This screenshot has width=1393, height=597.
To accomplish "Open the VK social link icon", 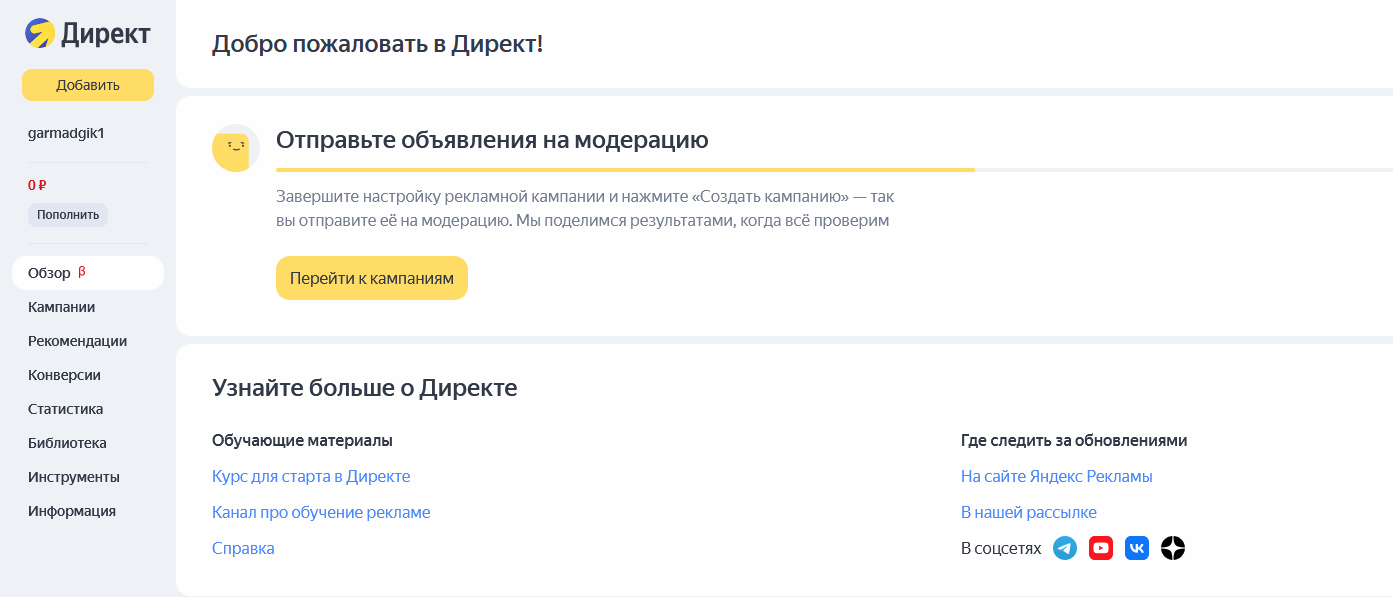I will [1137, 548].
